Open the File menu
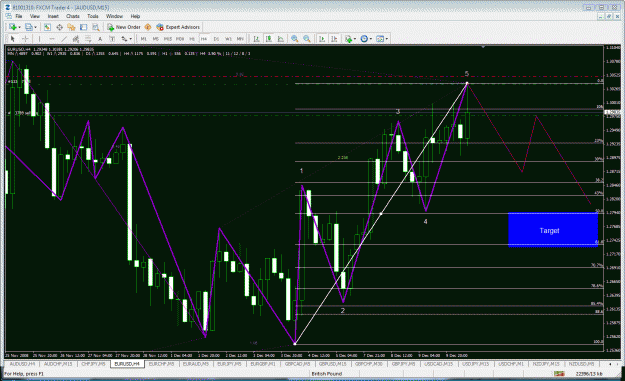Screen dimensions: 625x381 [19, 16]
